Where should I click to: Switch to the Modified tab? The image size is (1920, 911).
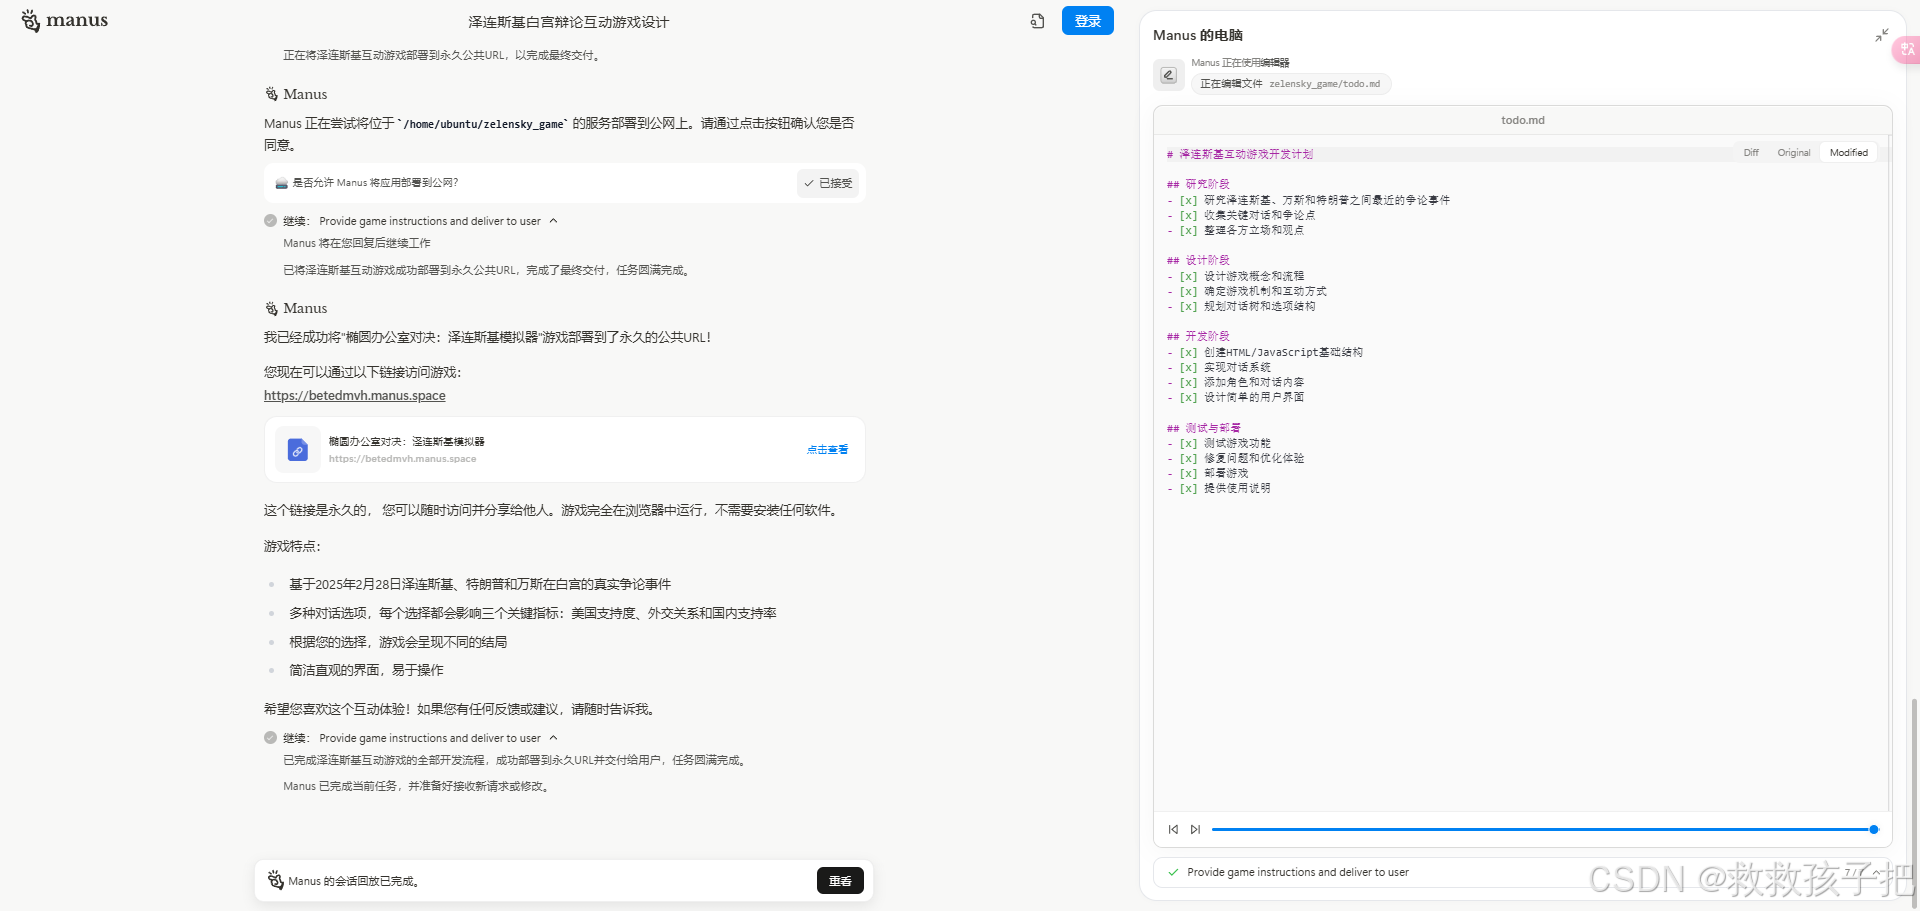tap(1848, 153)
